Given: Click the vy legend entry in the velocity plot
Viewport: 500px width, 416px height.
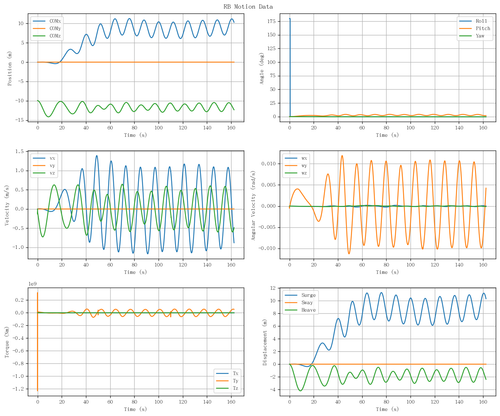Looking at the screenshot, I should [x=44, y=165].
